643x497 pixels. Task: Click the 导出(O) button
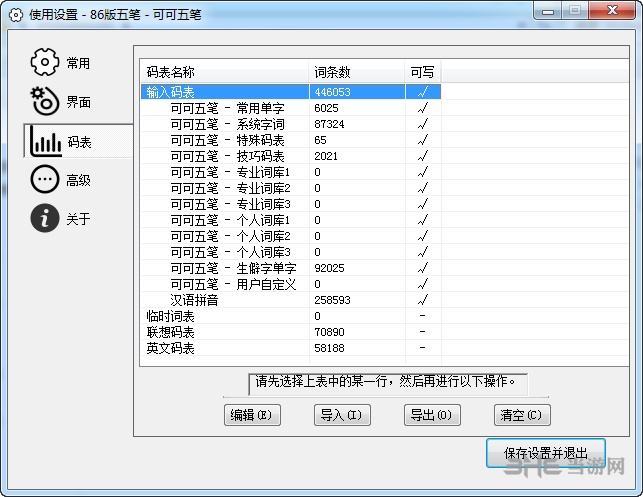(432, 415)
